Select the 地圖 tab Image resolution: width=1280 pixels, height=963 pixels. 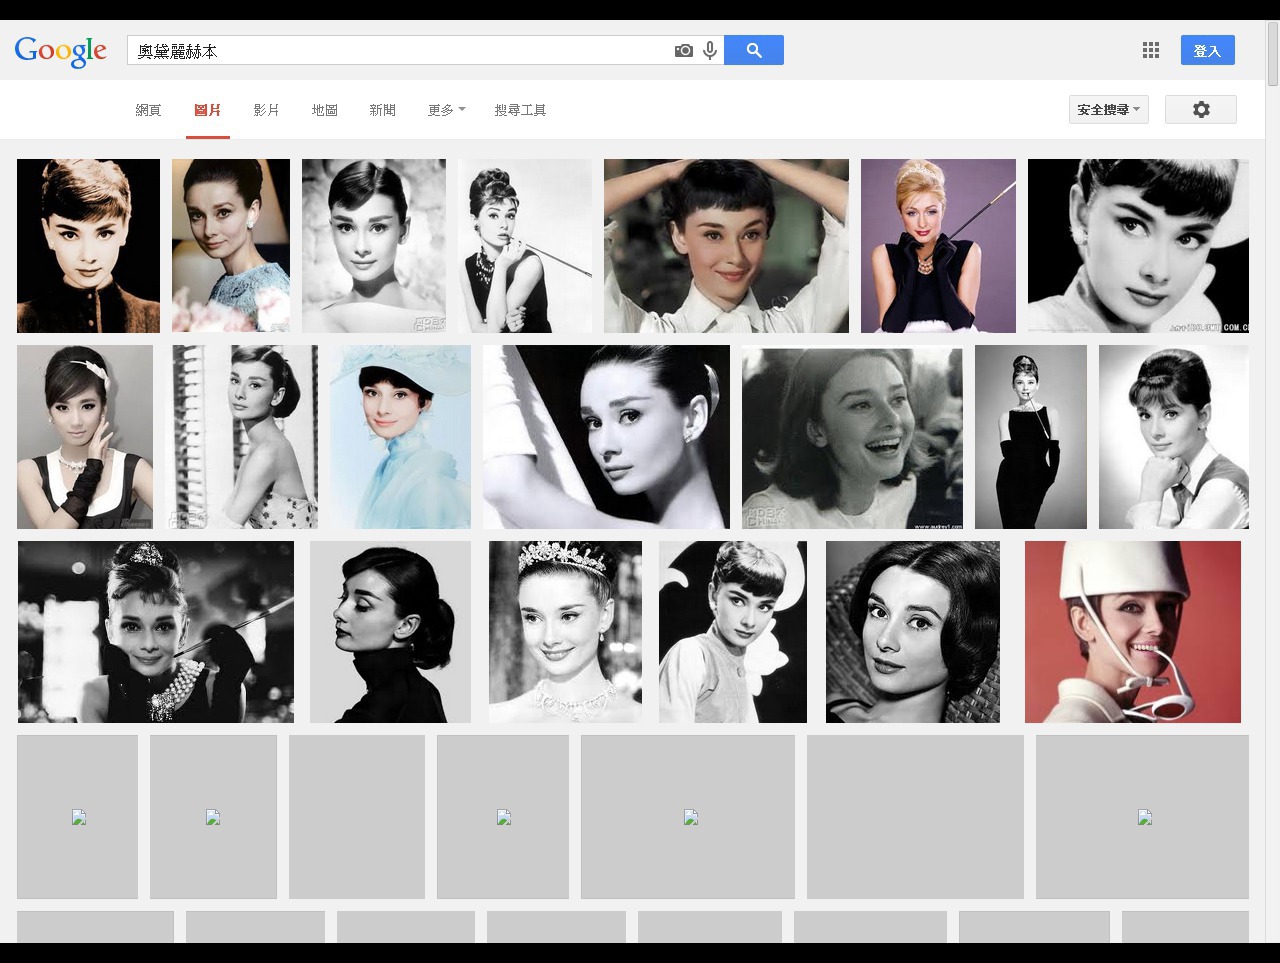(x=324, y=110)
